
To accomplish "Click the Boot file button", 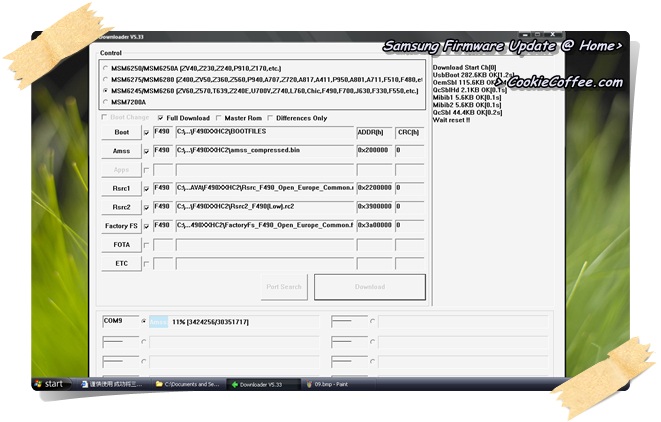I will coord(121,132).
